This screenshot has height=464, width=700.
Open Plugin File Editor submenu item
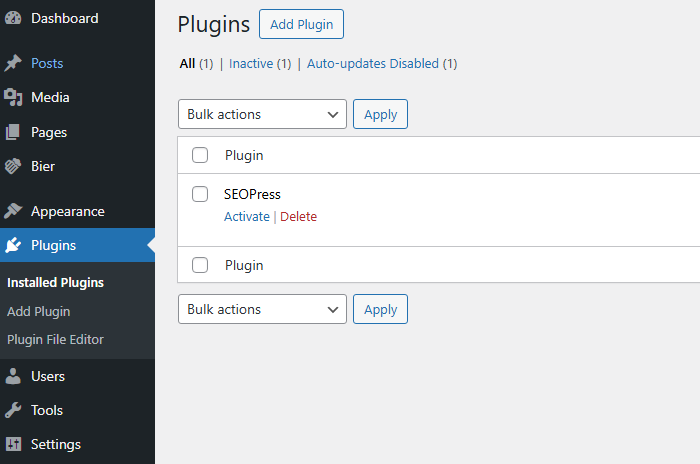pyautogui.click(x=55, y=339)
